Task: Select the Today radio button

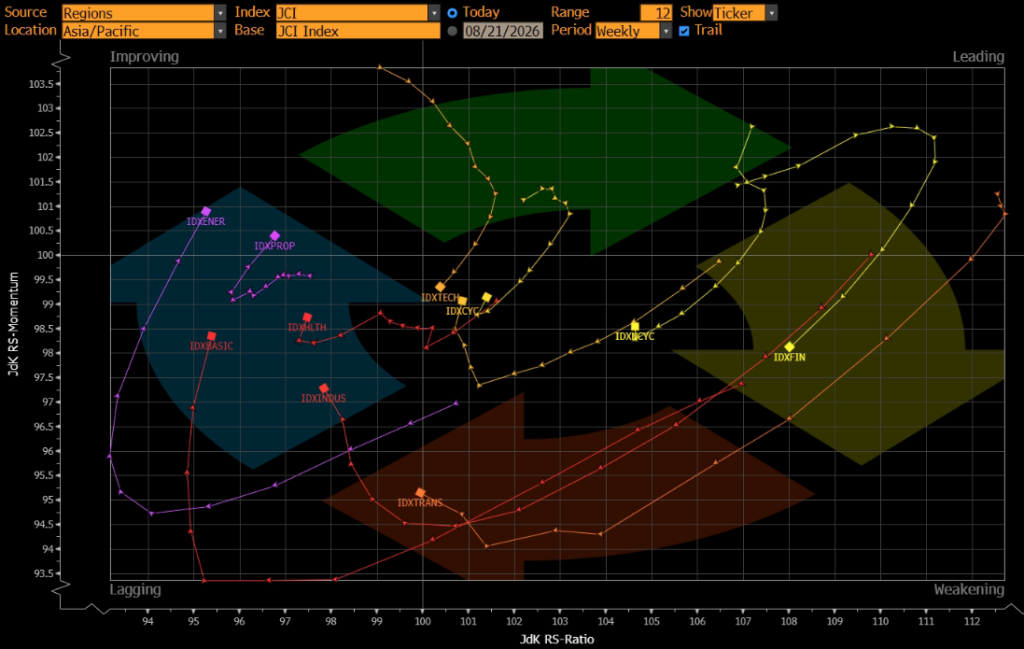Action: click(x=452, y=12)
